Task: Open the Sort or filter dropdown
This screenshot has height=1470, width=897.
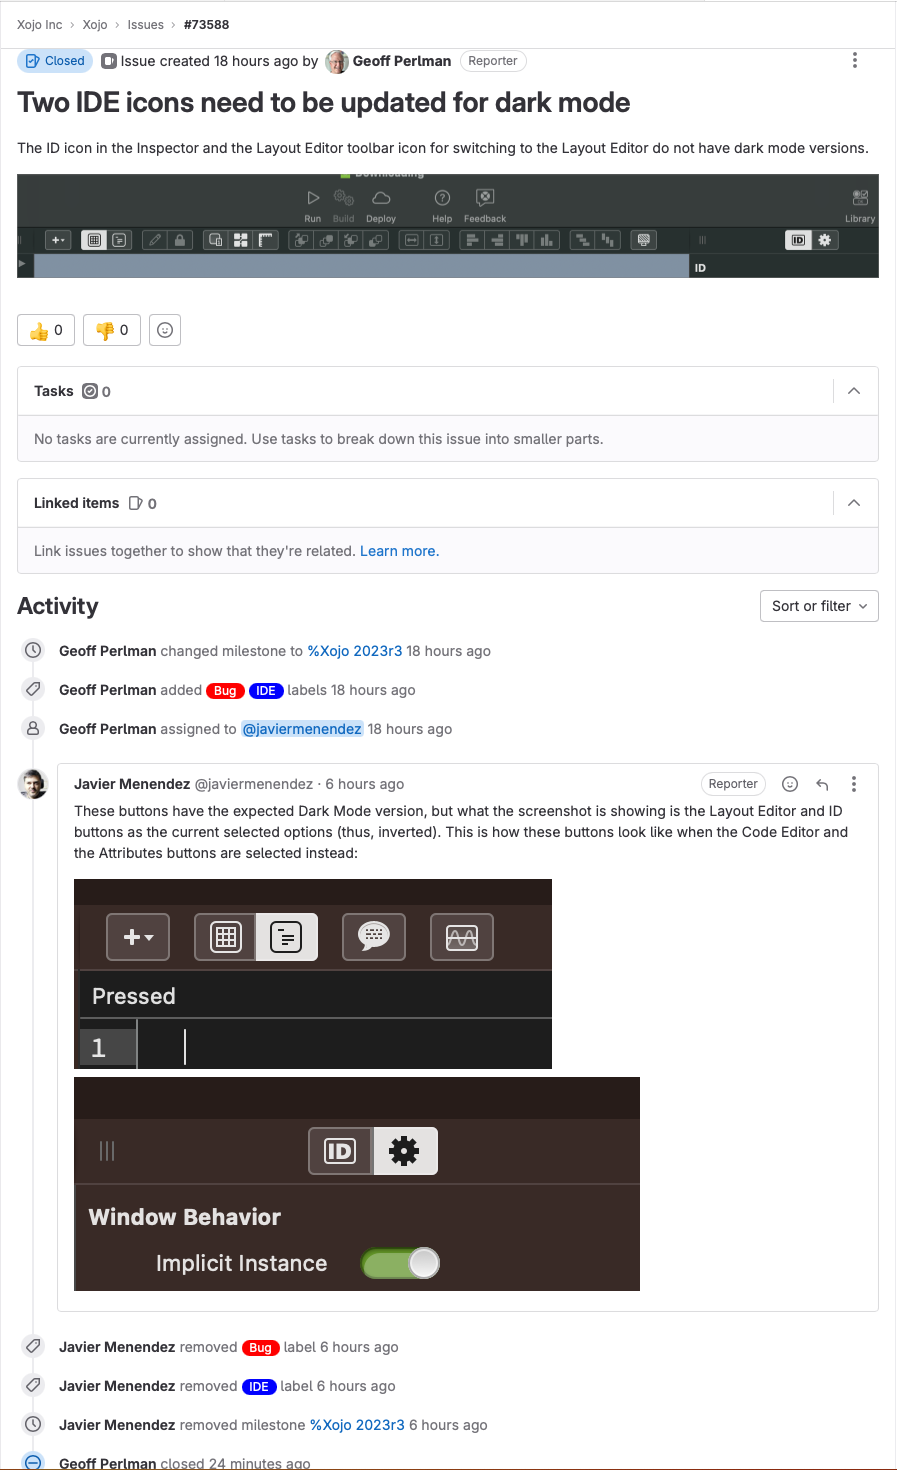Action: 819,606
